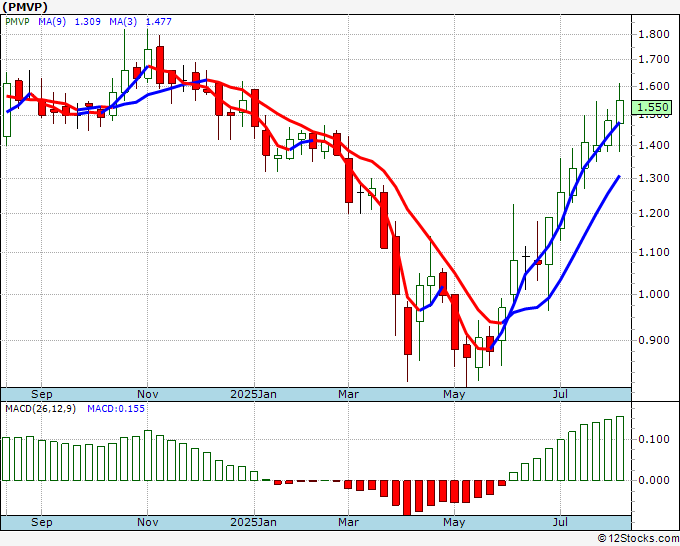The width and height of the screenshot is (680, 546).
Task: Click the MA(9) value 1.309
Action: coord(88,22)
